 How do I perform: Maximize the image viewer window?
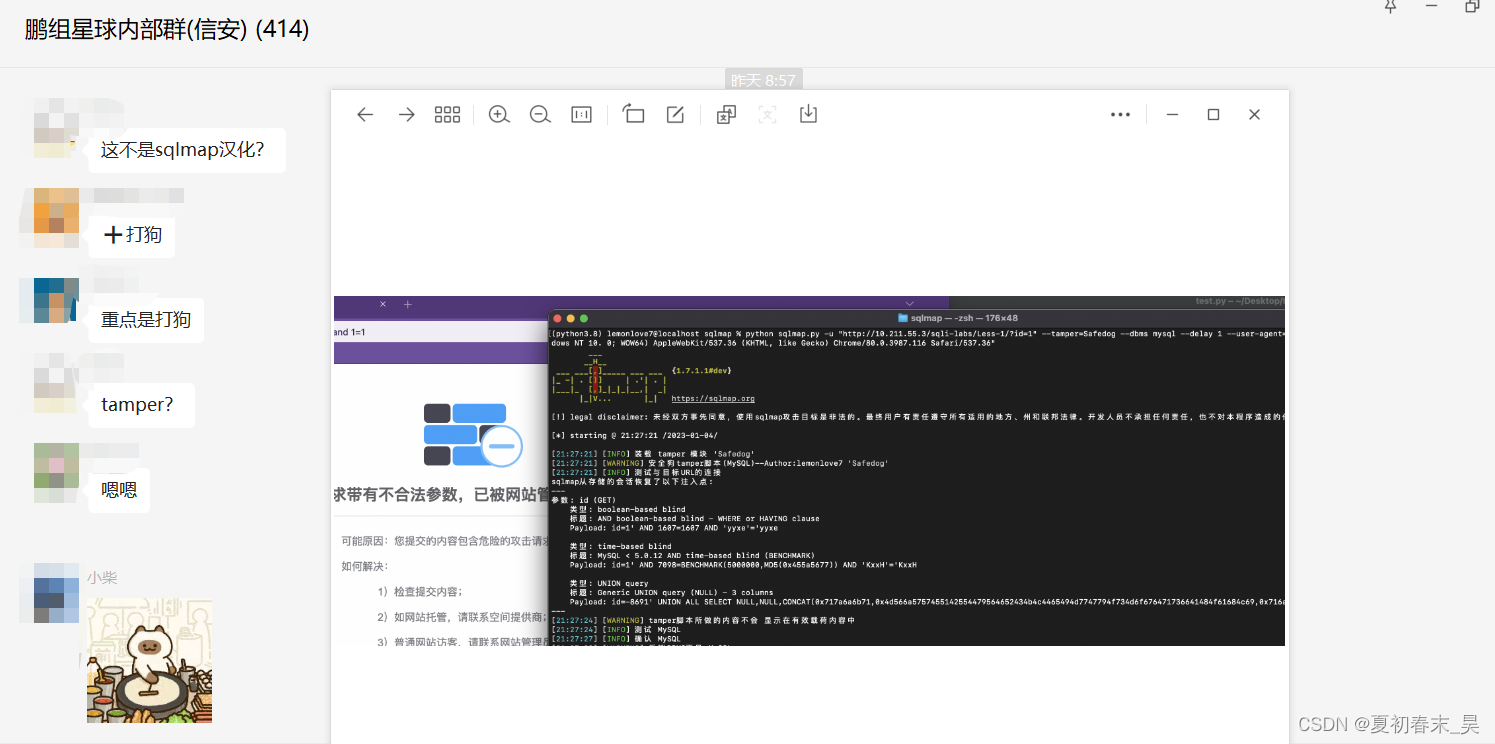pos(1213,115)
